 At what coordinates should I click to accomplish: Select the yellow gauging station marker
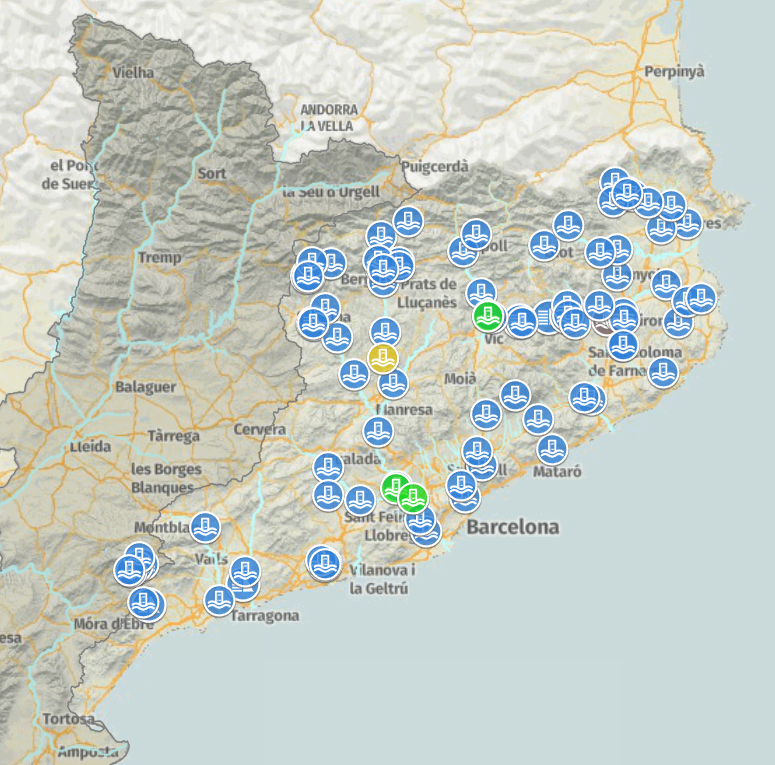pyautogui.click(x=383, y=358)
